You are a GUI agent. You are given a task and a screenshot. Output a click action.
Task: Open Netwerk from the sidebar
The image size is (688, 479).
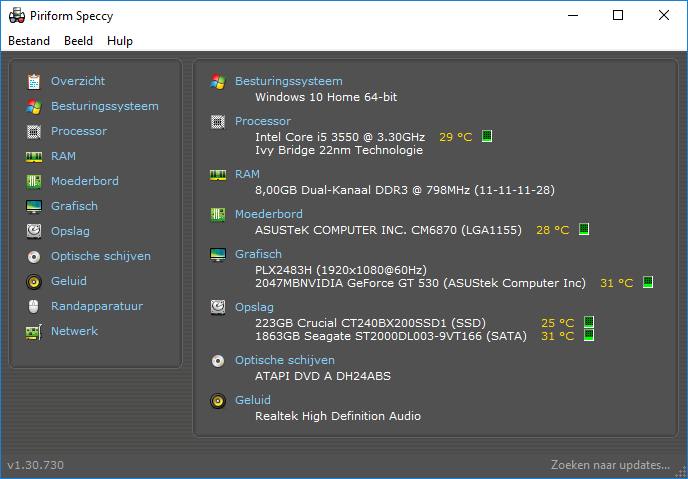tap(74, 331)
